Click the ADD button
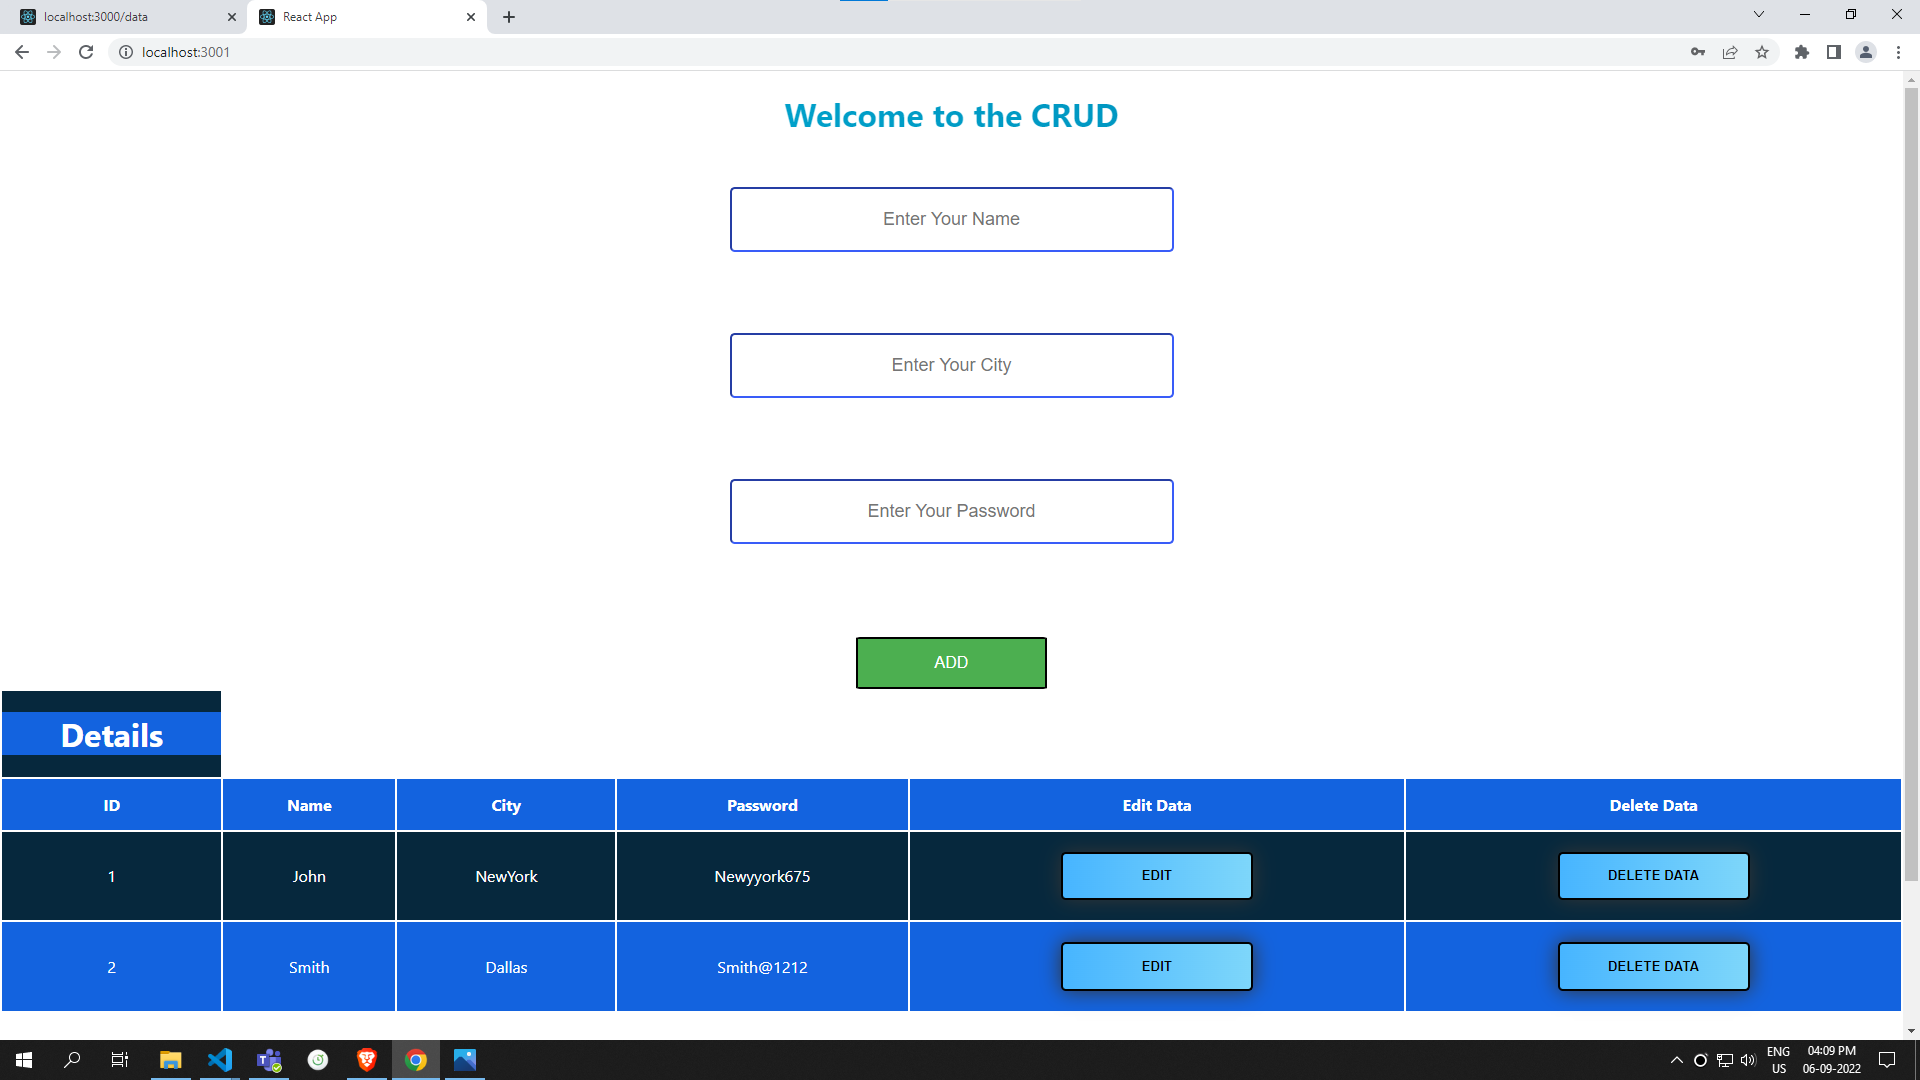 [950, 662]
